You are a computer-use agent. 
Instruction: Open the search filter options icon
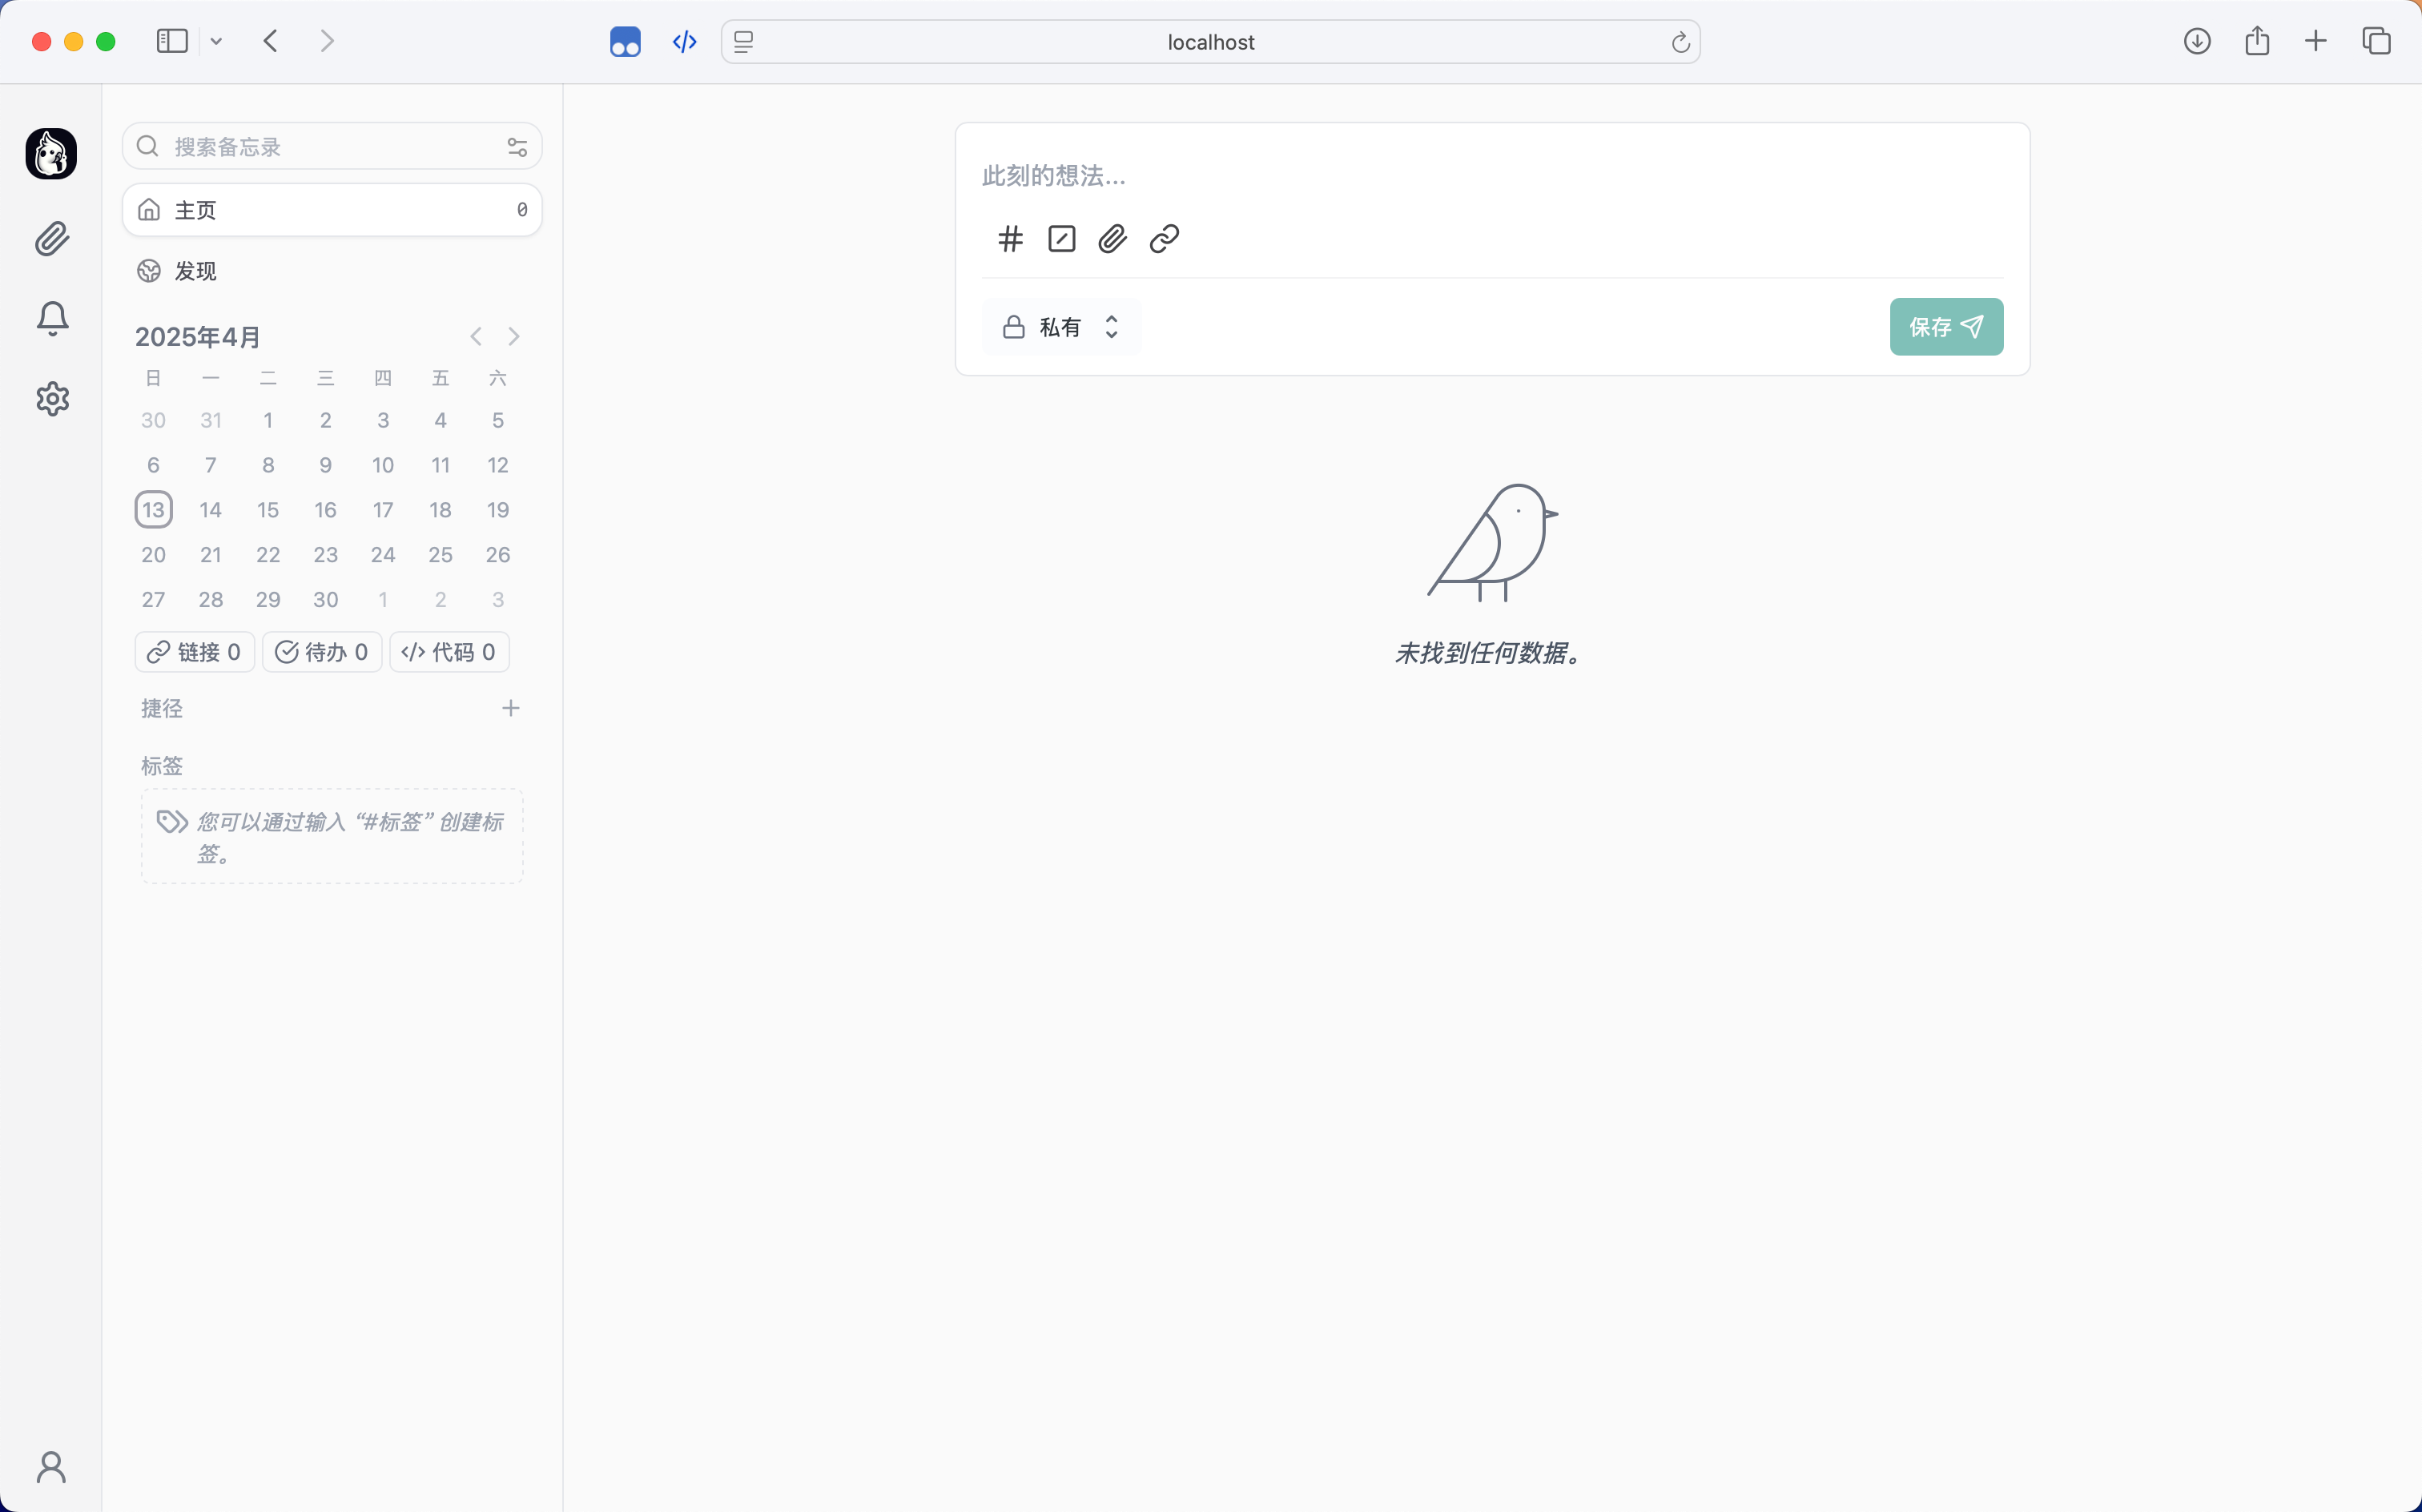pos(517,147)
